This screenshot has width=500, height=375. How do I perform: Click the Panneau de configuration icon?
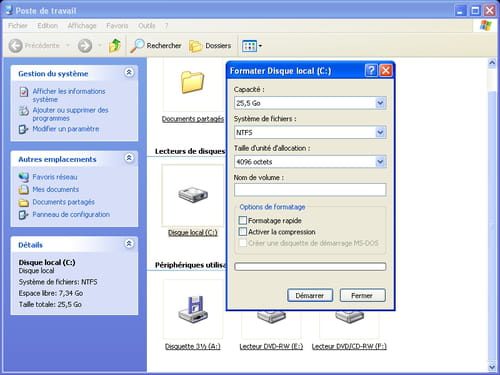23,215
